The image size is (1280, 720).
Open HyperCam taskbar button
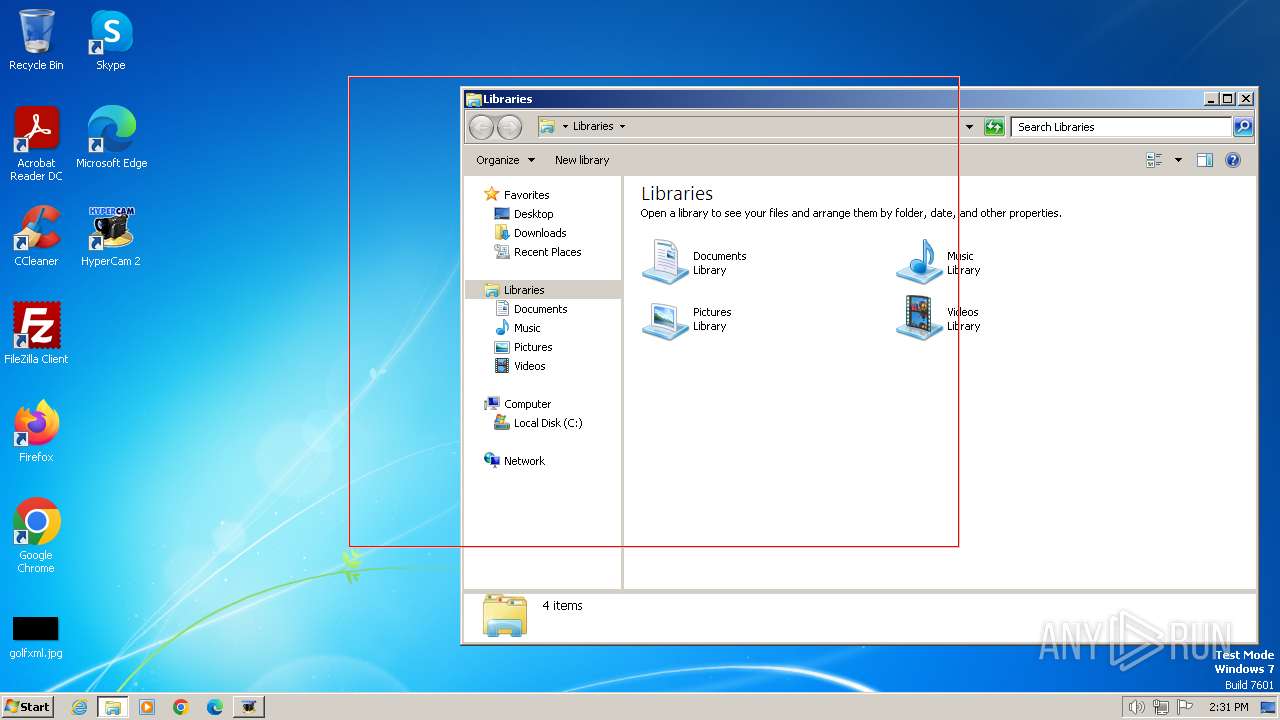(x=249, y=707)
